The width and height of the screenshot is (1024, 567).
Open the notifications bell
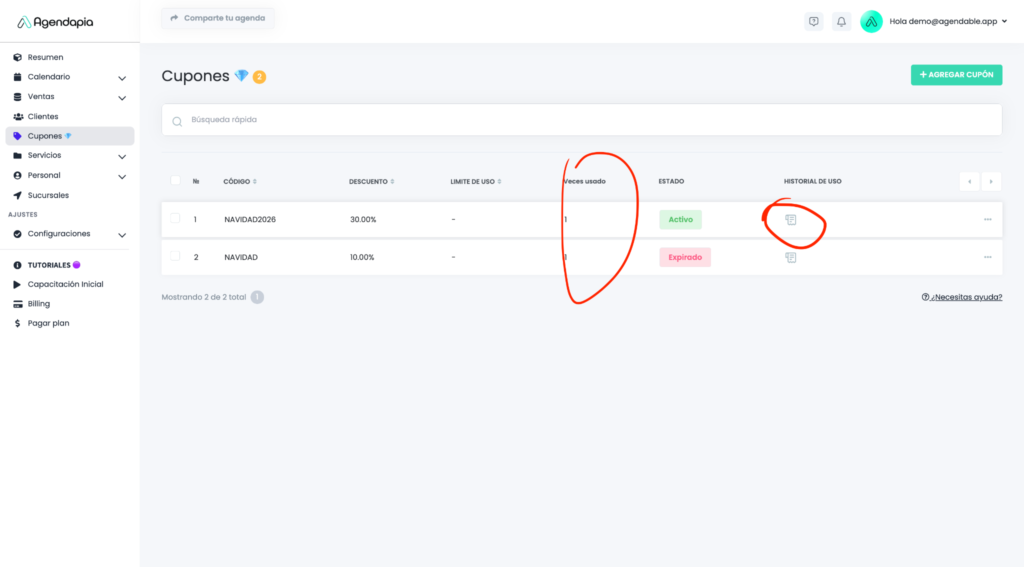pyautogui.click(x=841, y=21)
